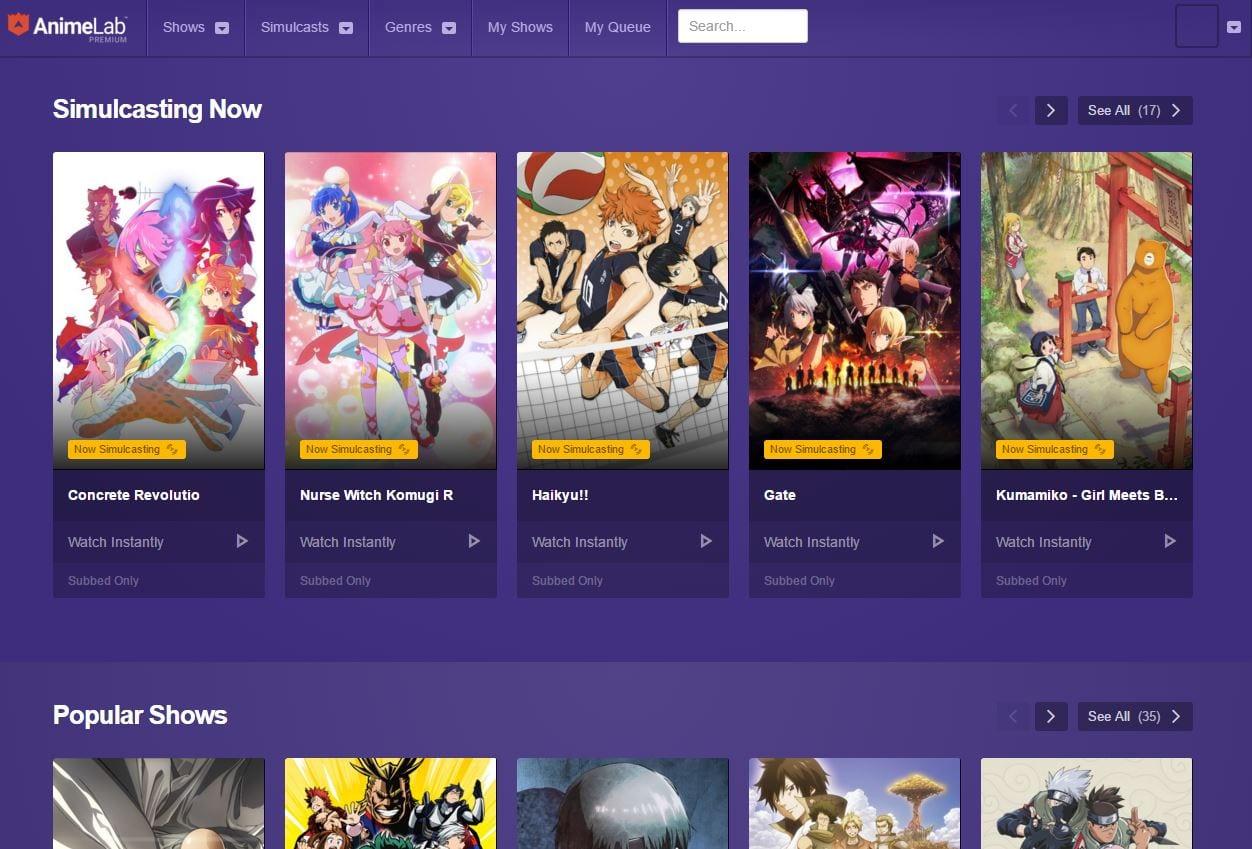
Task: Click the profile avatar box top right
Action: 1196,27
